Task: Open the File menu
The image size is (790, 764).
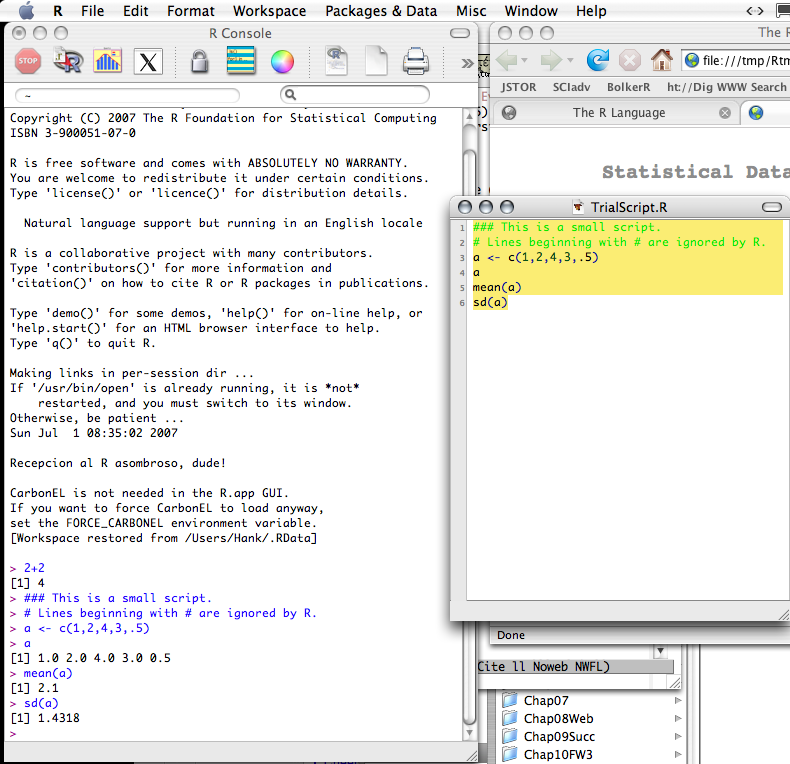Action: (x=93, y=11)
